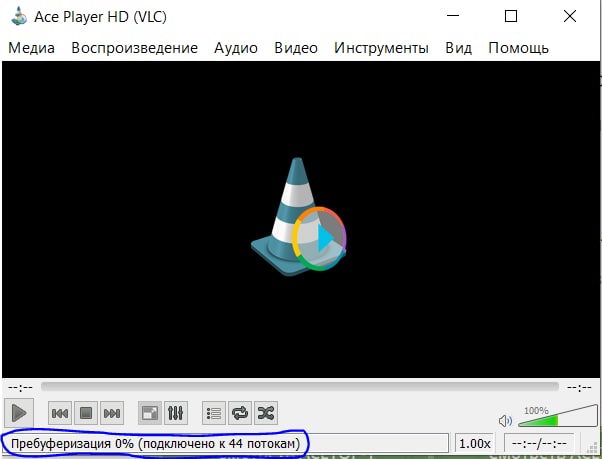Toggle loop repeat mode
The width and height of the screenshot is (602, 459).
pyautogui.click(x=240, y=413)
